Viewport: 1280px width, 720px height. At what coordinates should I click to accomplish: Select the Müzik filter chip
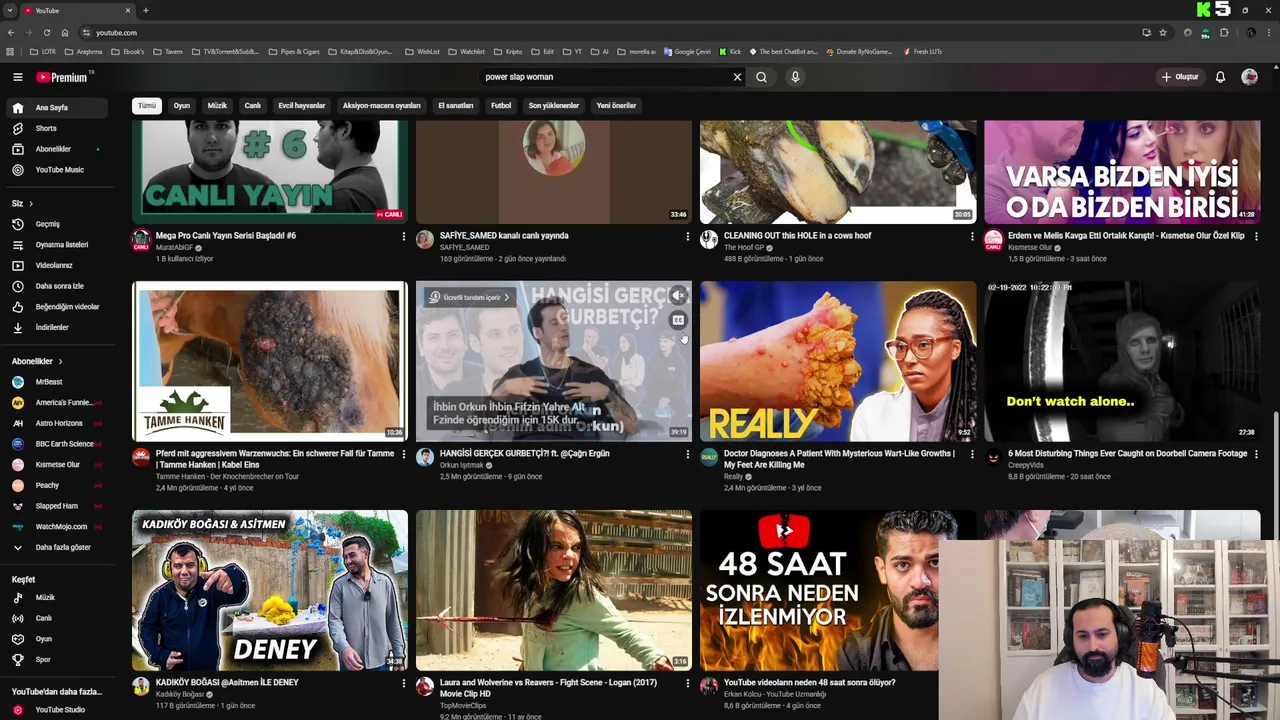tap(217, 105)
